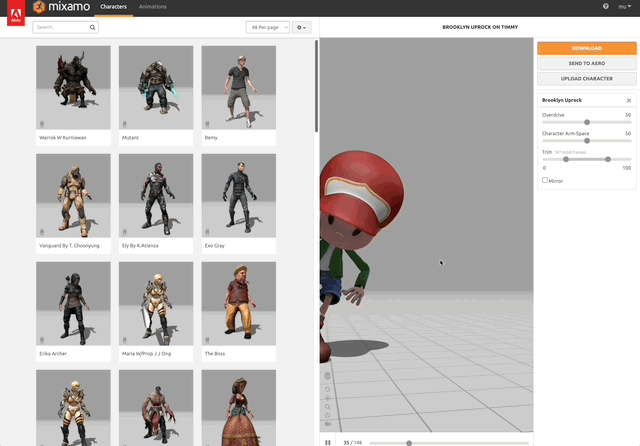Click the Overdrive value 50
This screenshot has height=446, width=640.
pos(628,115)
